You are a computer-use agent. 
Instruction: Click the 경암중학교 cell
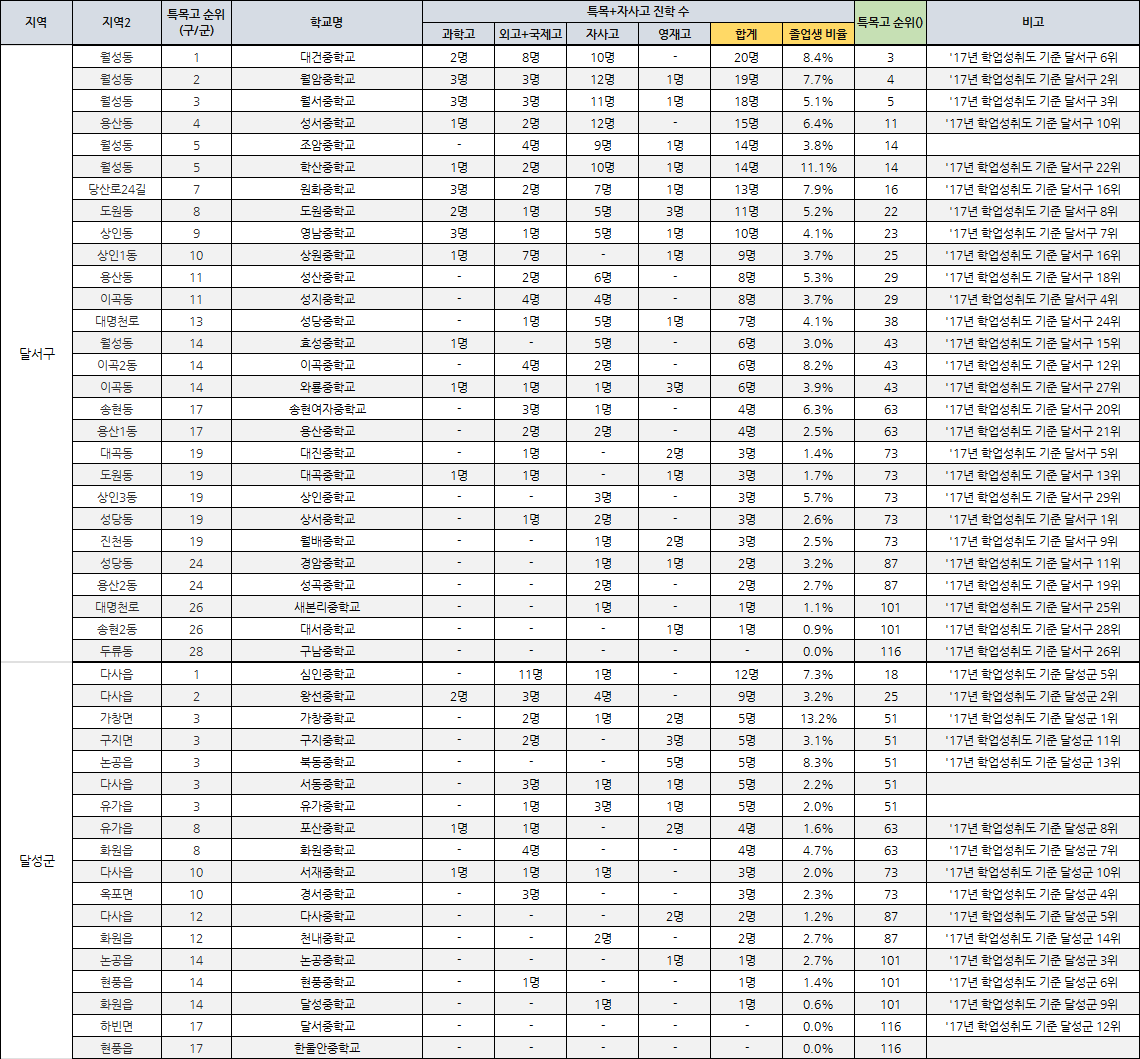326,563
